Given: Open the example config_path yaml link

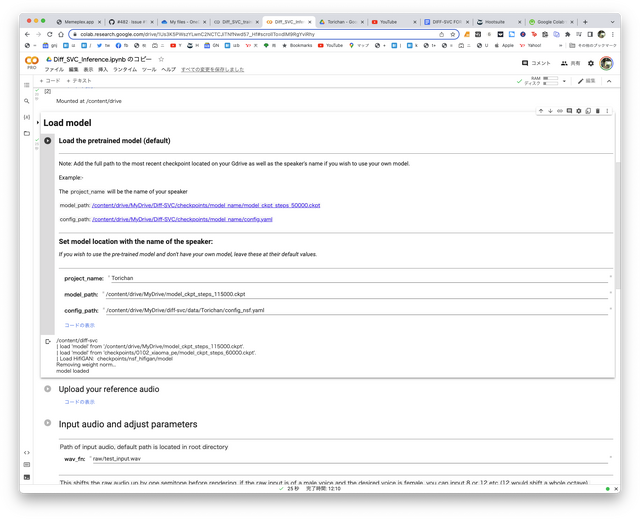Looking at the screenshot, I should [182, 220].
